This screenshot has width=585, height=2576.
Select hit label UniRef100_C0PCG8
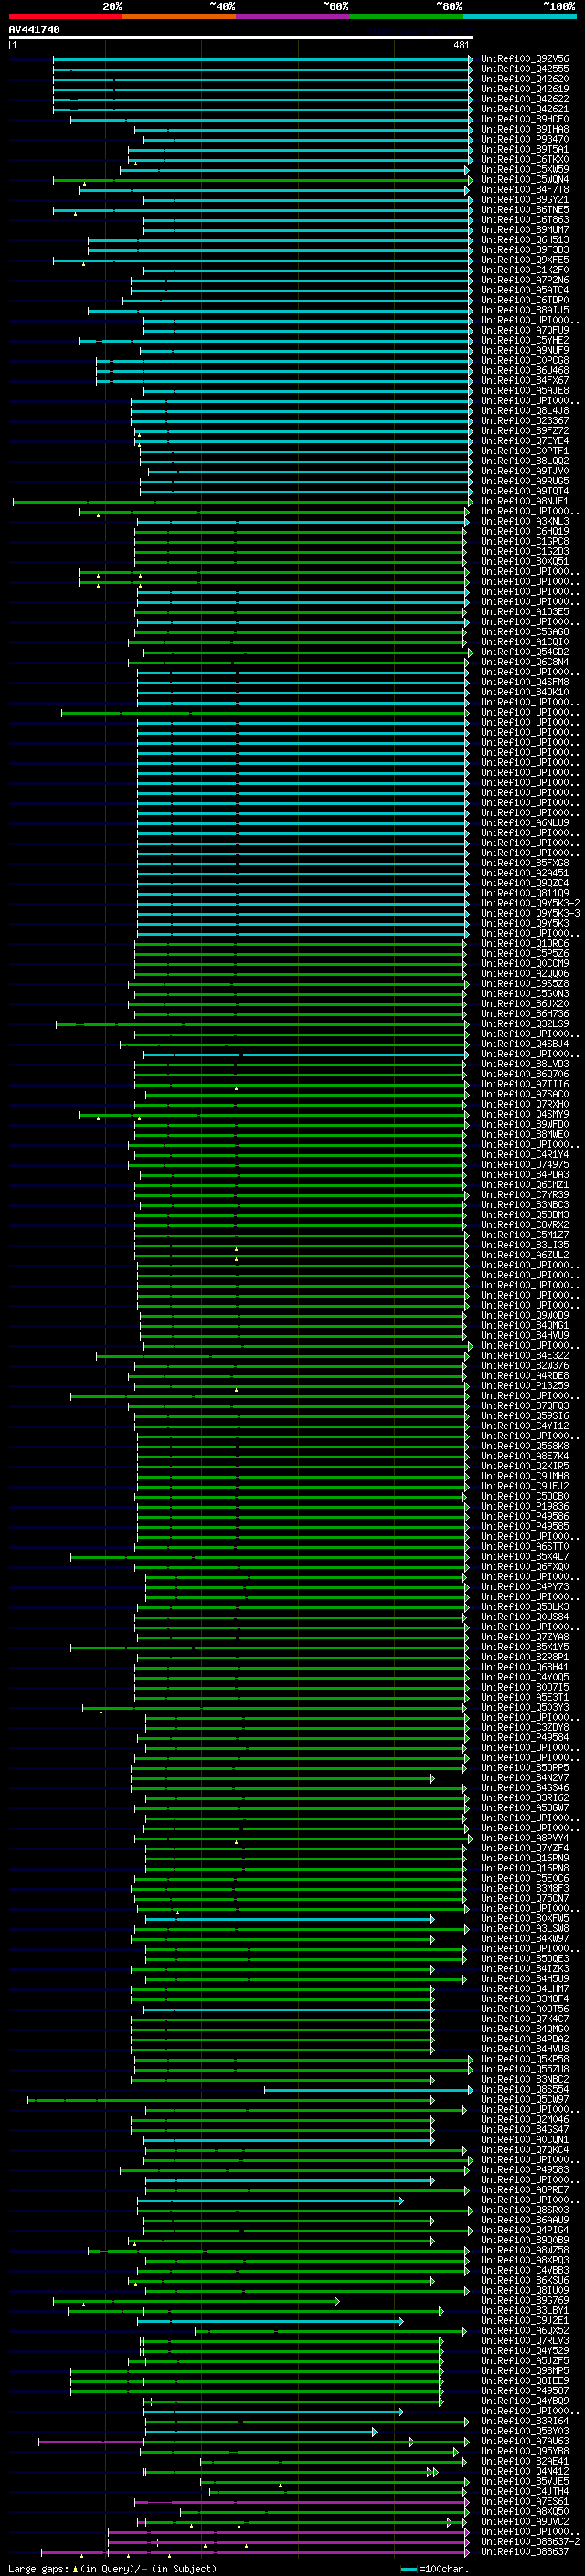[525, 360]
